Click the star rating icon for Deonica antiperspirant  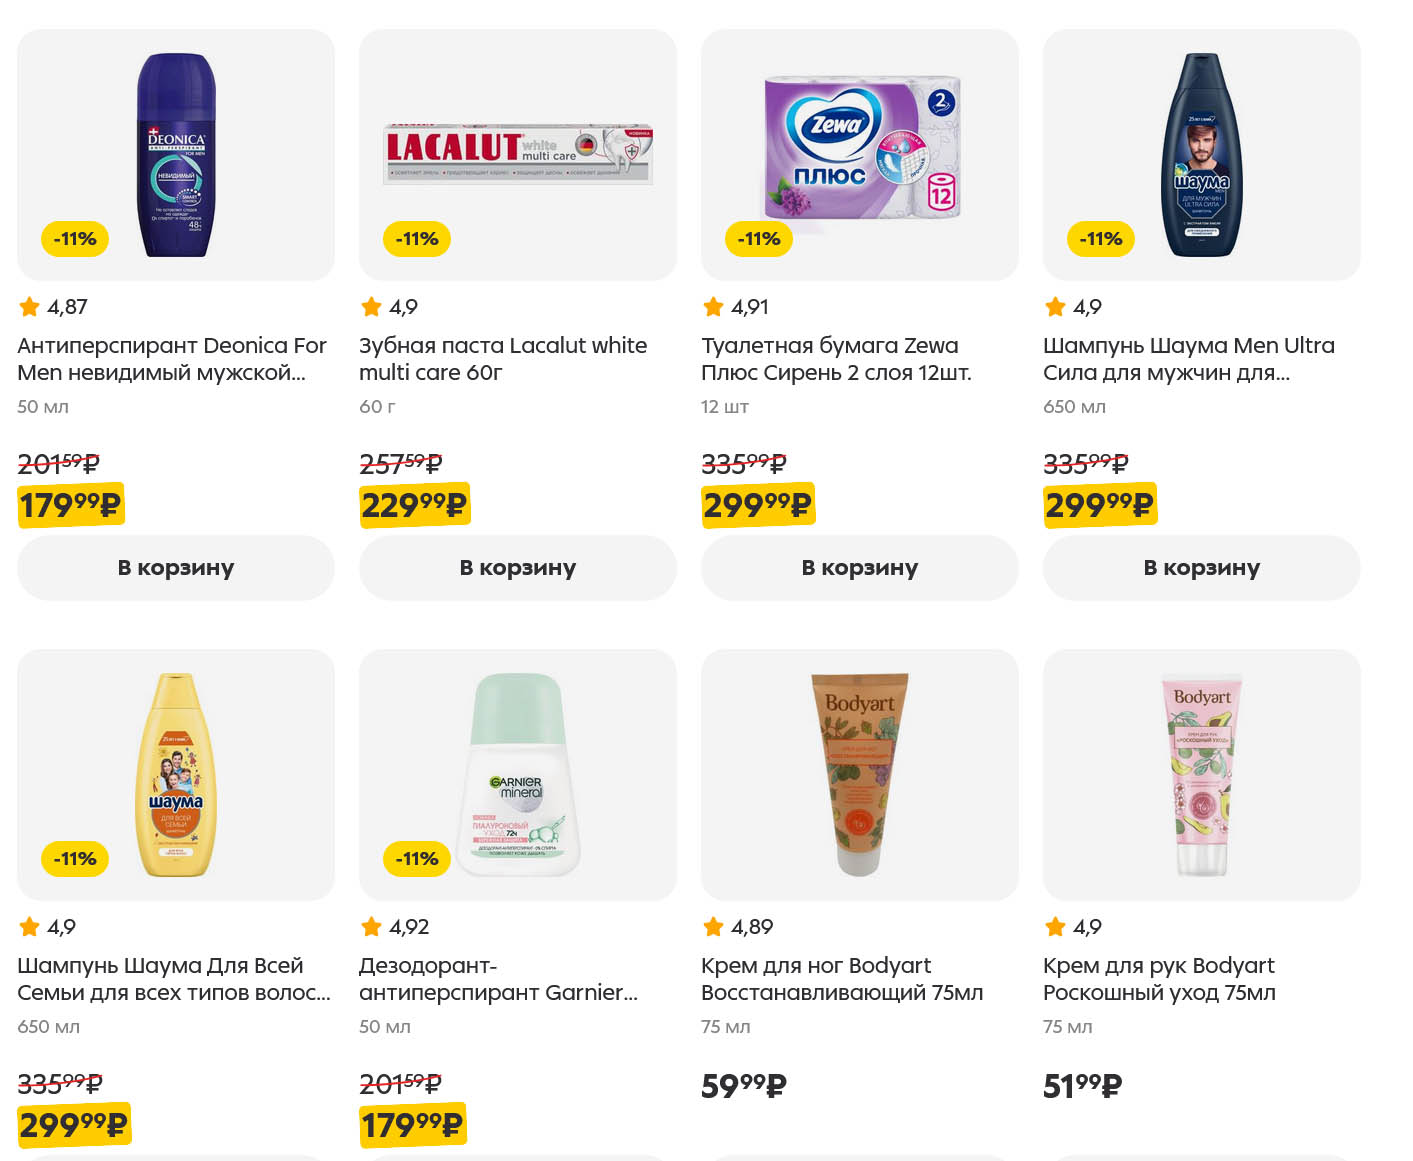coord(30,307)
